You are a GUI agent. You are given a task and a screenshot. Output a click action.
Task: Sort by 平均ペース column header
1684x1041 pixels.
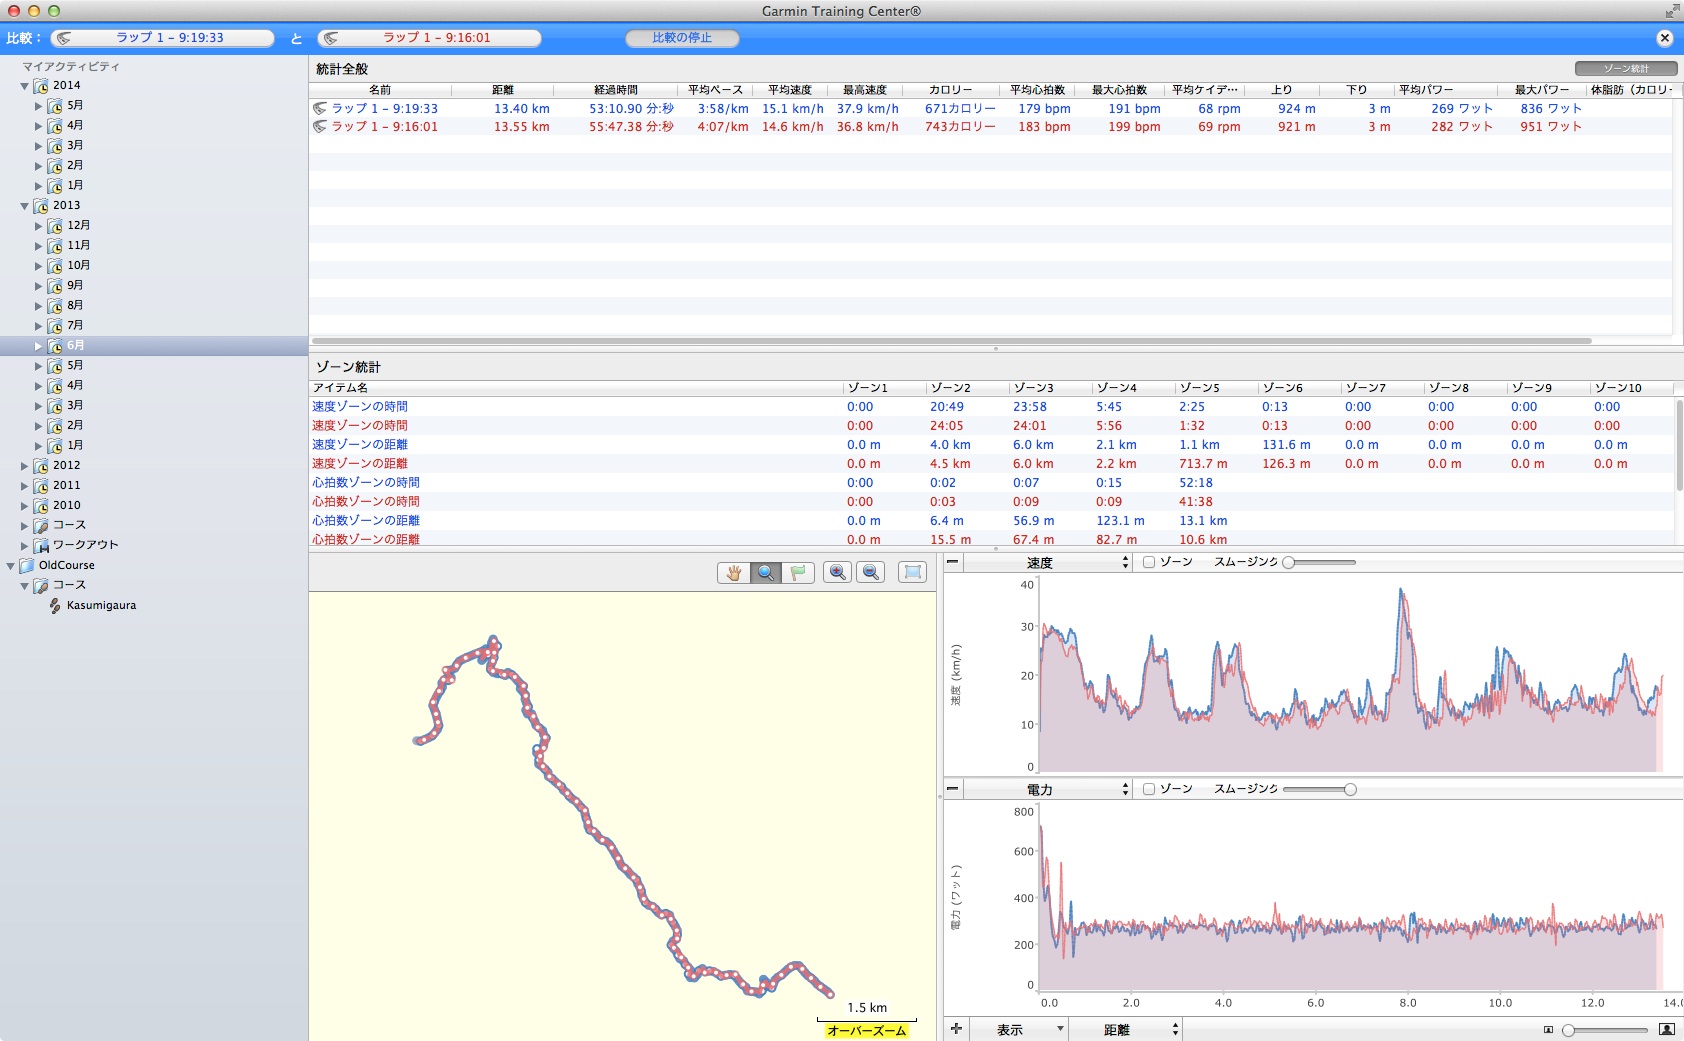(x=716, y=90)
